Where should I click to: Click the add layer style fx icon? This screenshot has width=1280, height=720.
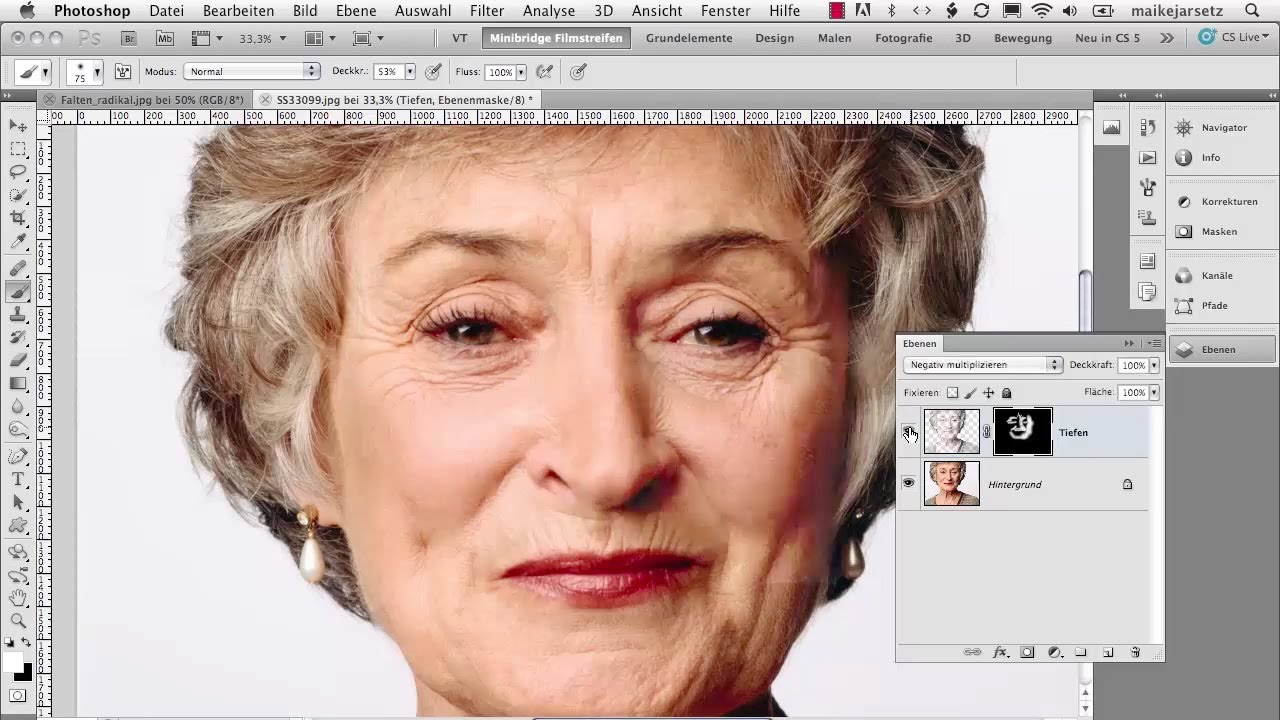tap(1000, 652)
